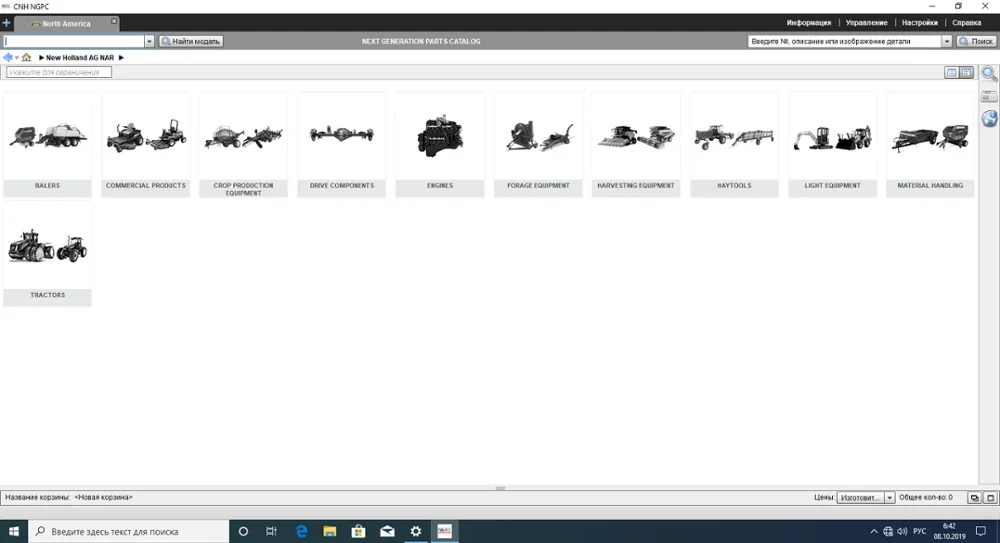Close the North America tab
The height and width of the screenshot is (543, 1000).
point(113,22)
